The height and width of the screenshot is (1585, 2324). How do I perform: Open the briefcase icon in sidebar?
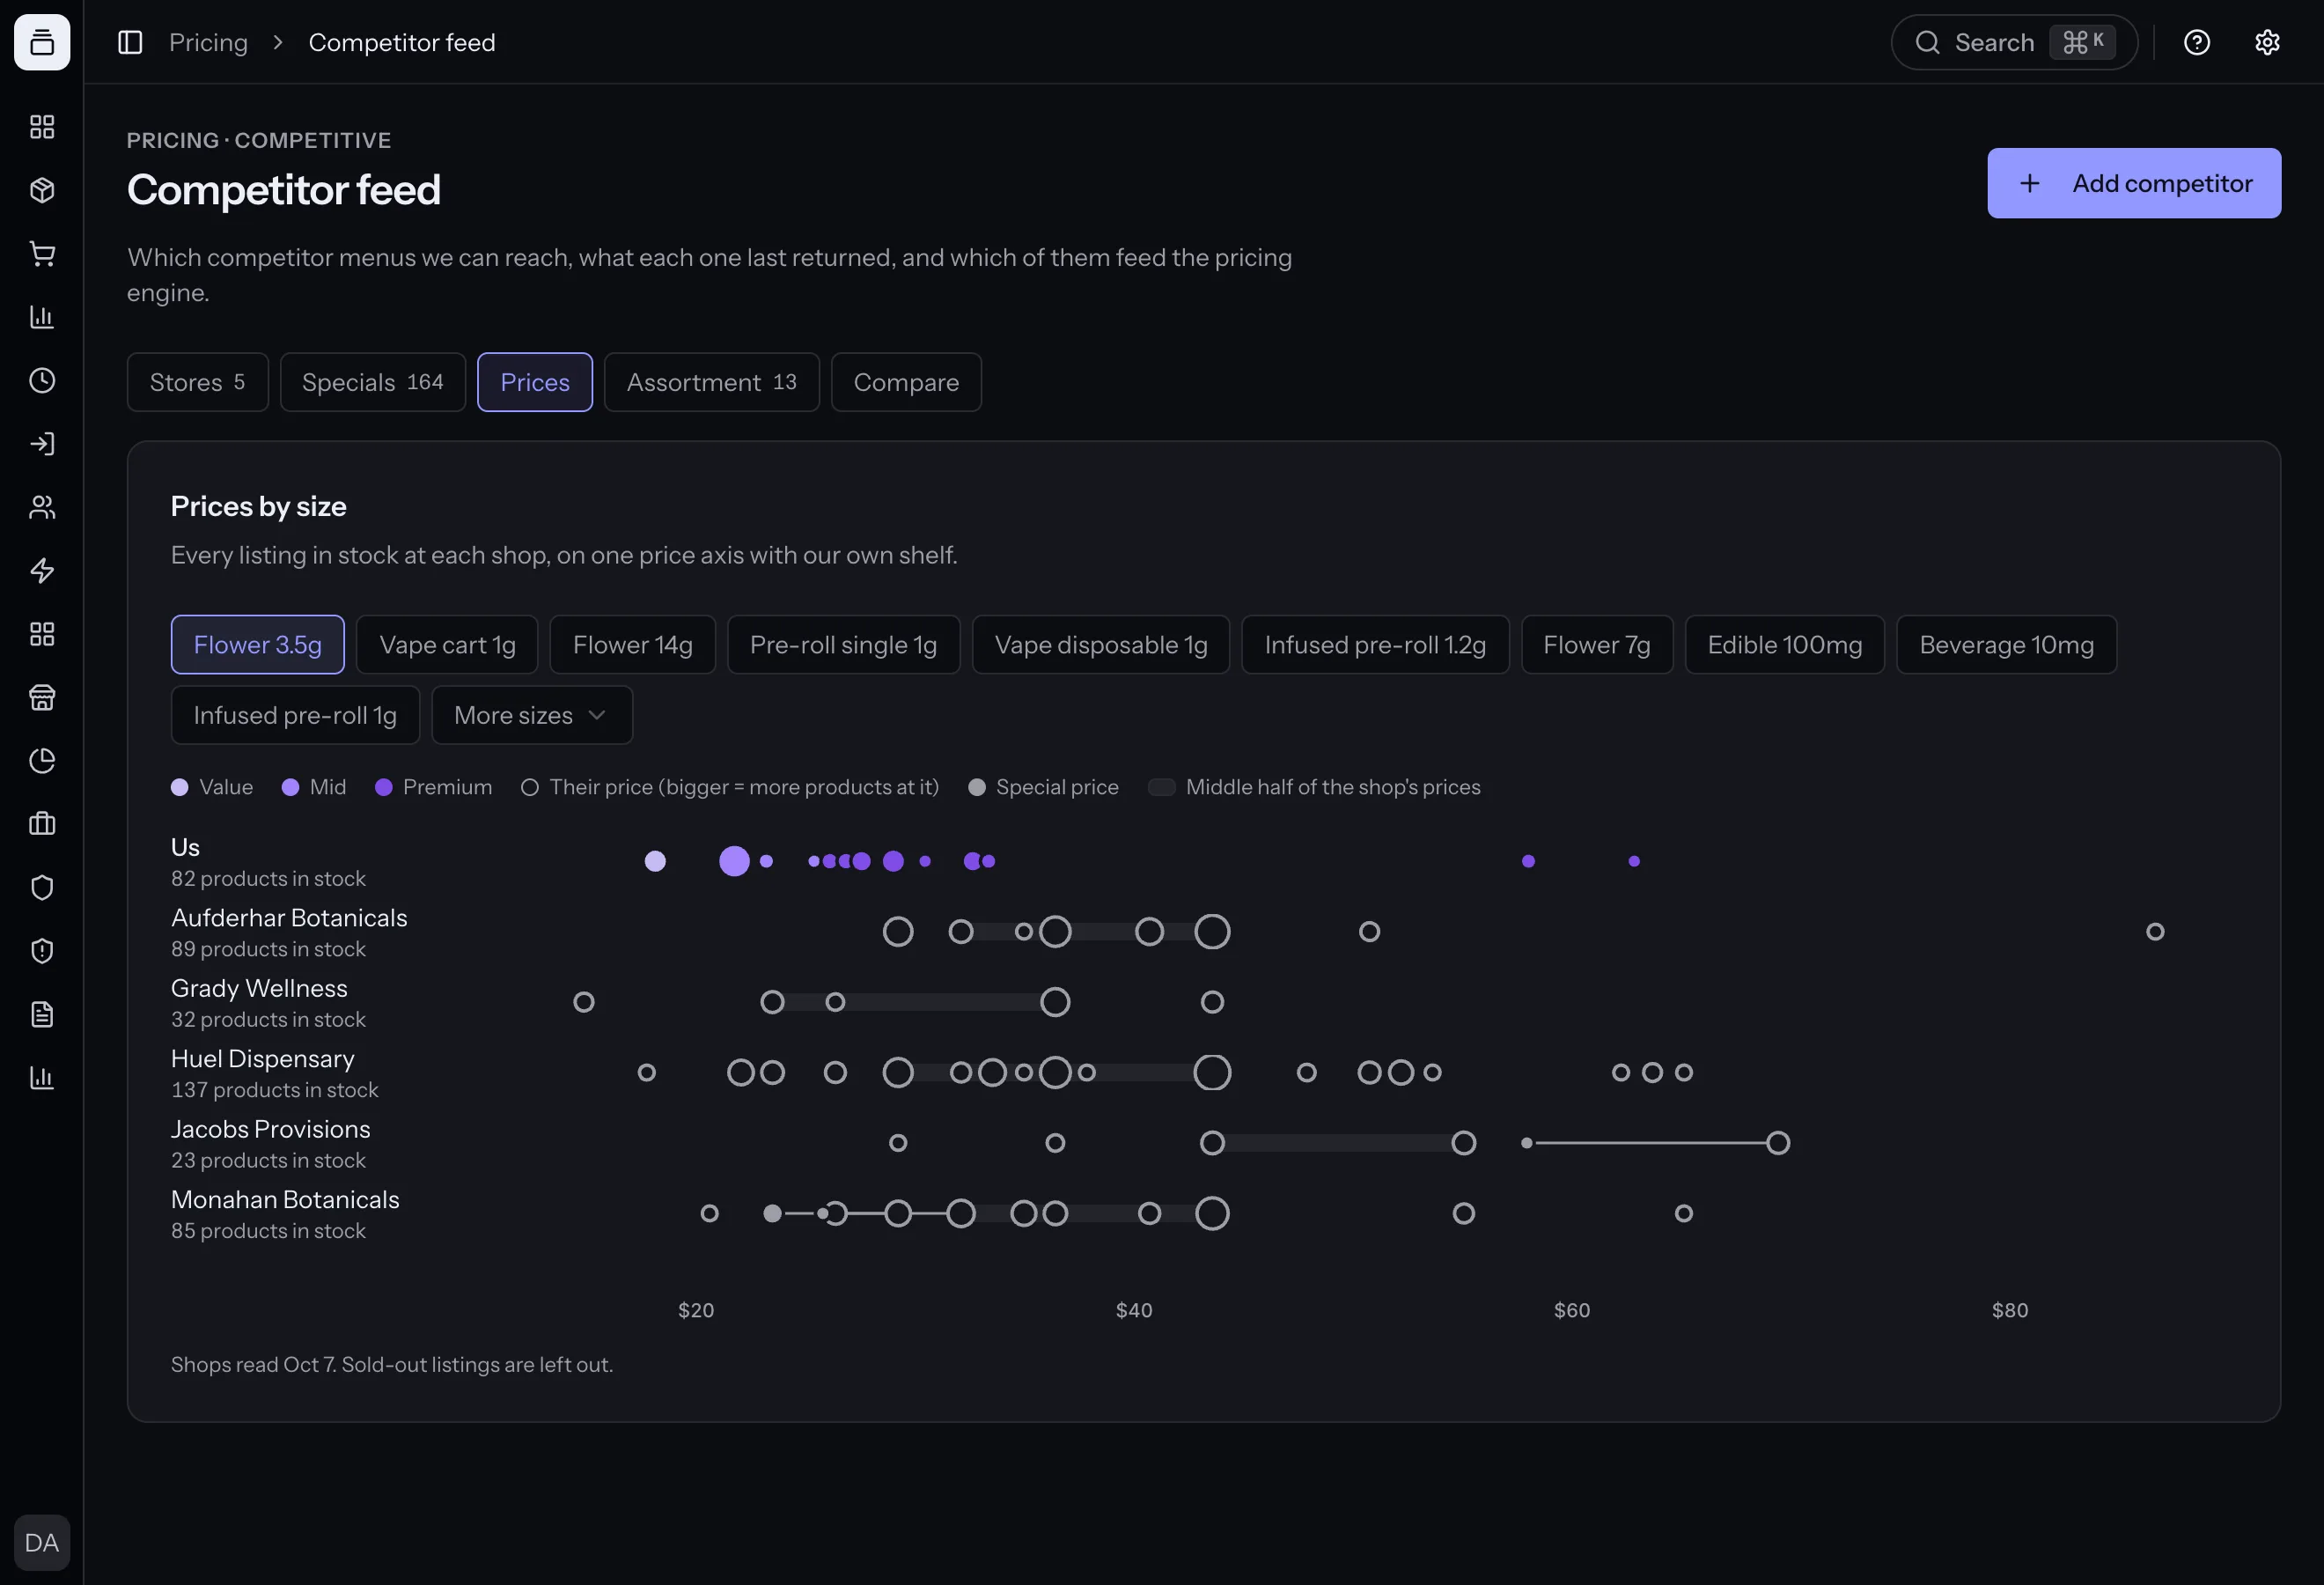point(42,824)
